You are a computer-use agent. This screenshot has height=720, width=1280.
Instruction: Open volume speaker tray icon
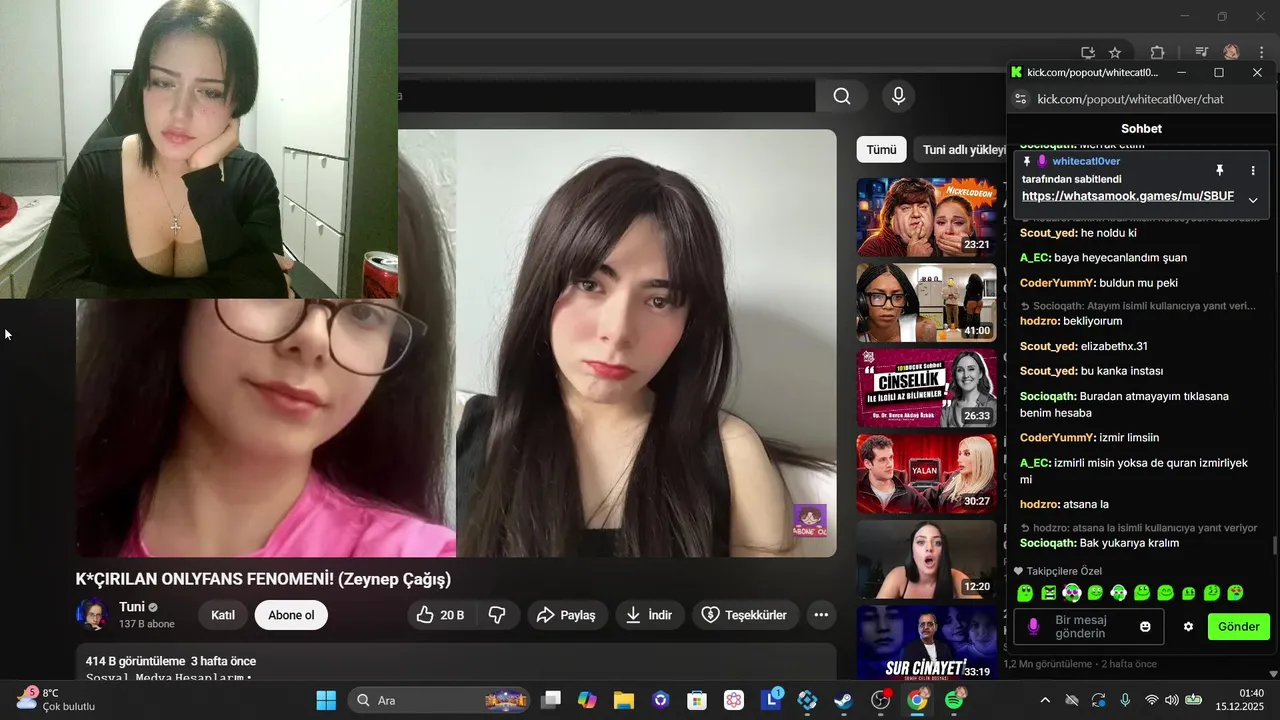click(x=1172, y=700)
